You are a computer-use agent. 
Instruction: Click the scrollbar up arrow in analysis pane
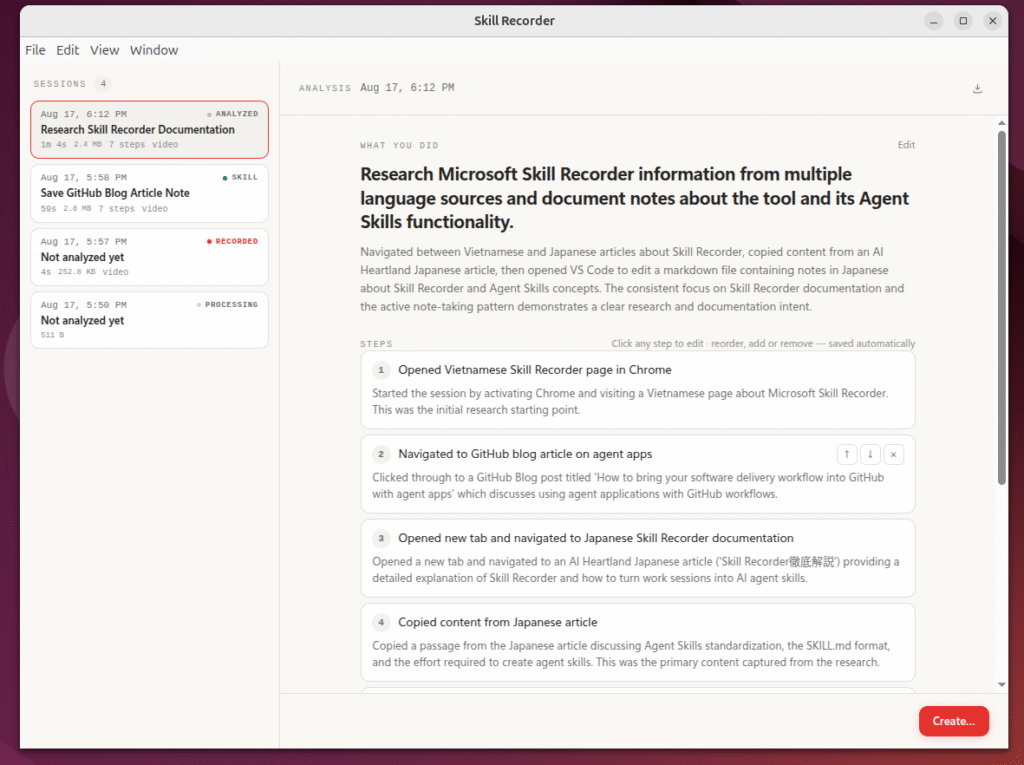coord(1002,123)
